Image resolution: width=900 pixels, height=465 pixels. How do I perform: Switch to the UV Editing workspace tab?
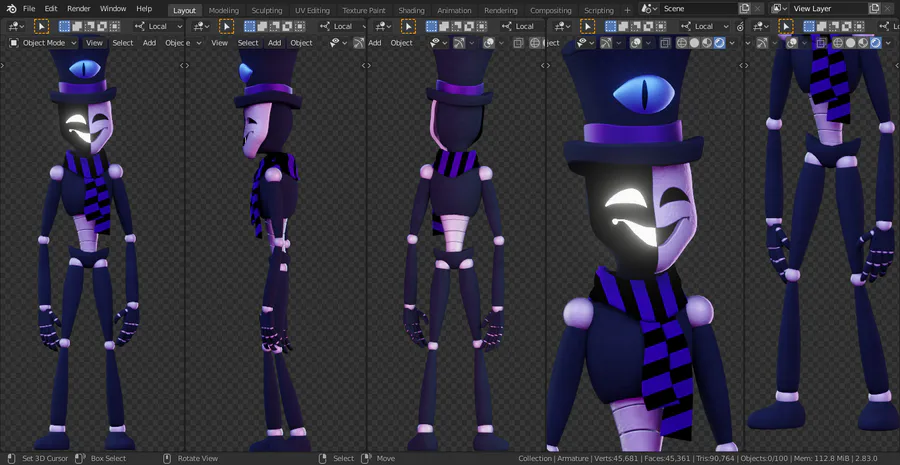point(312,10)
